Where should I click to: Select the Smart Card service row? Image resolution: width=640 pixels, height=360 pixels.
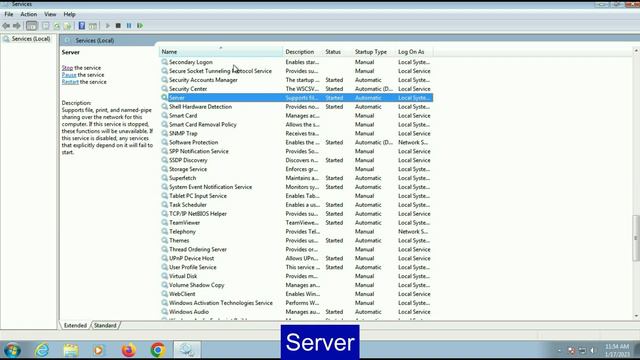pos(296,116)
